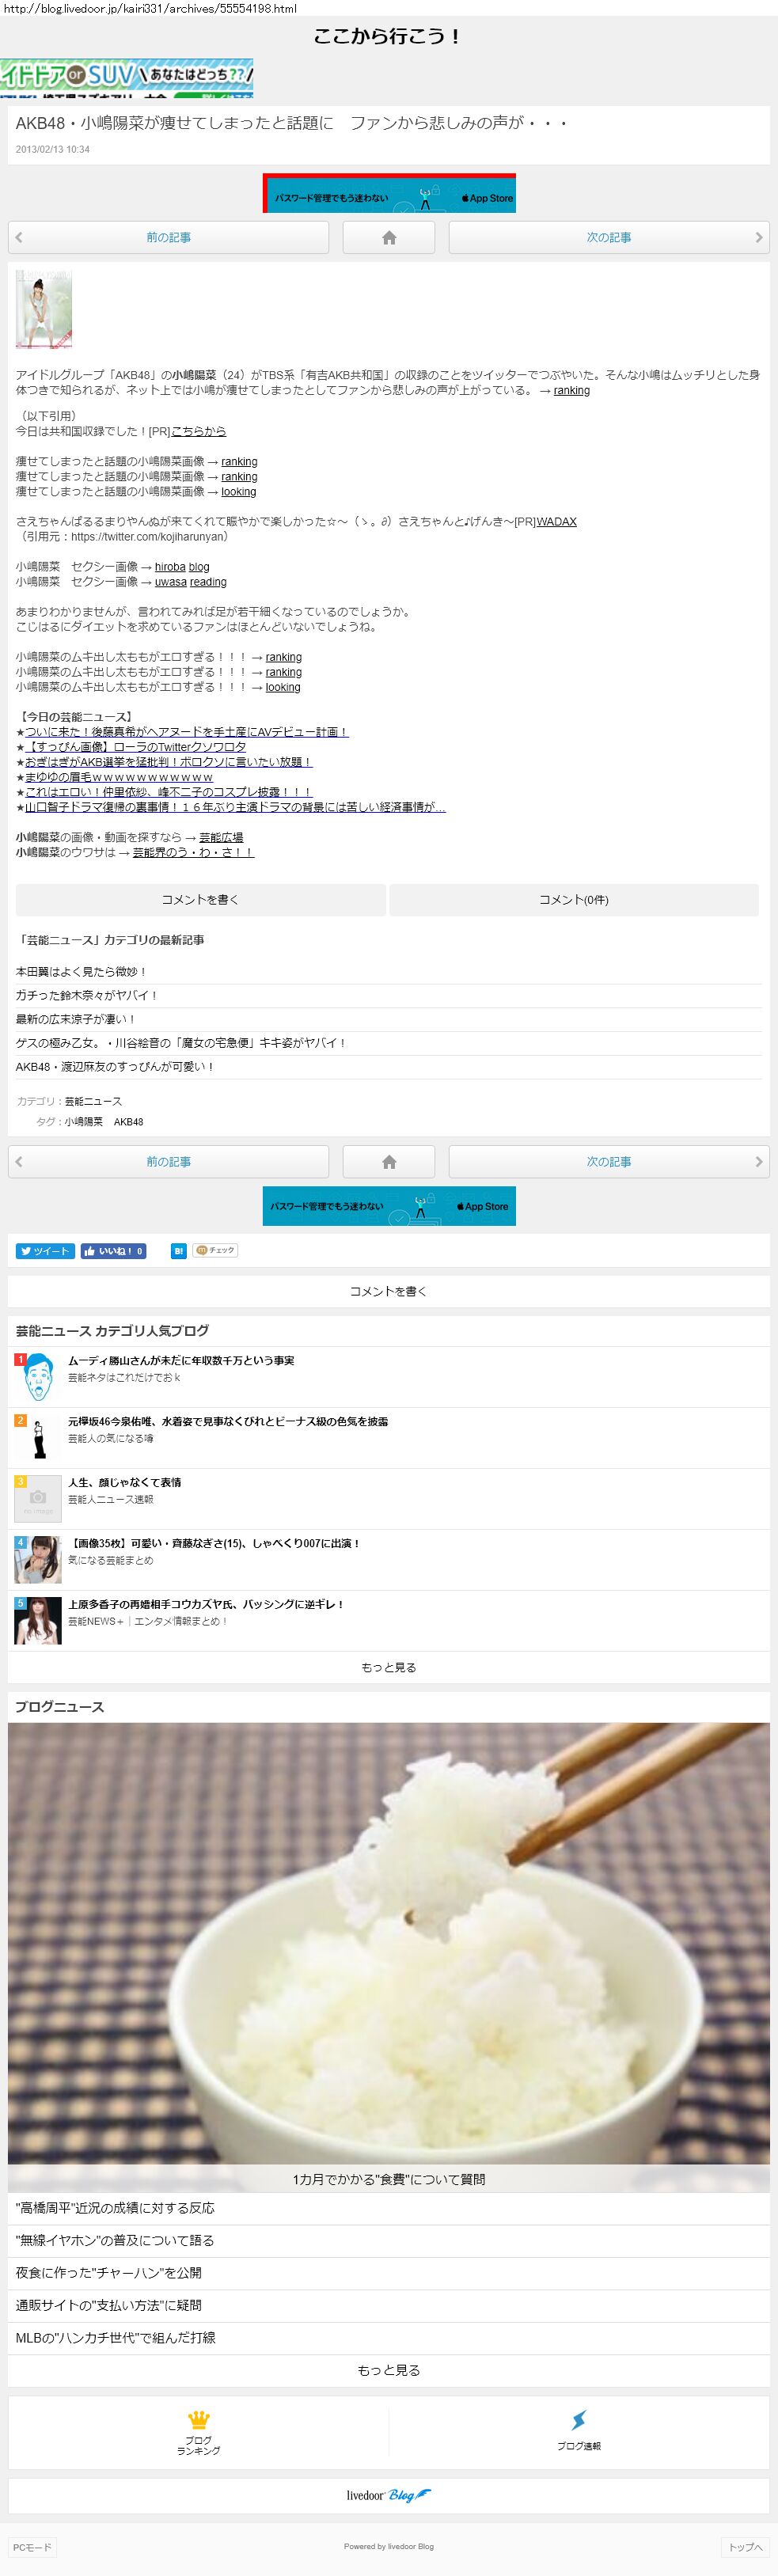The width and height of the screenshot is (778, 2576).
Task: Click the こちらから PR link
Action: pyautogui.click(x=198, y=431)
